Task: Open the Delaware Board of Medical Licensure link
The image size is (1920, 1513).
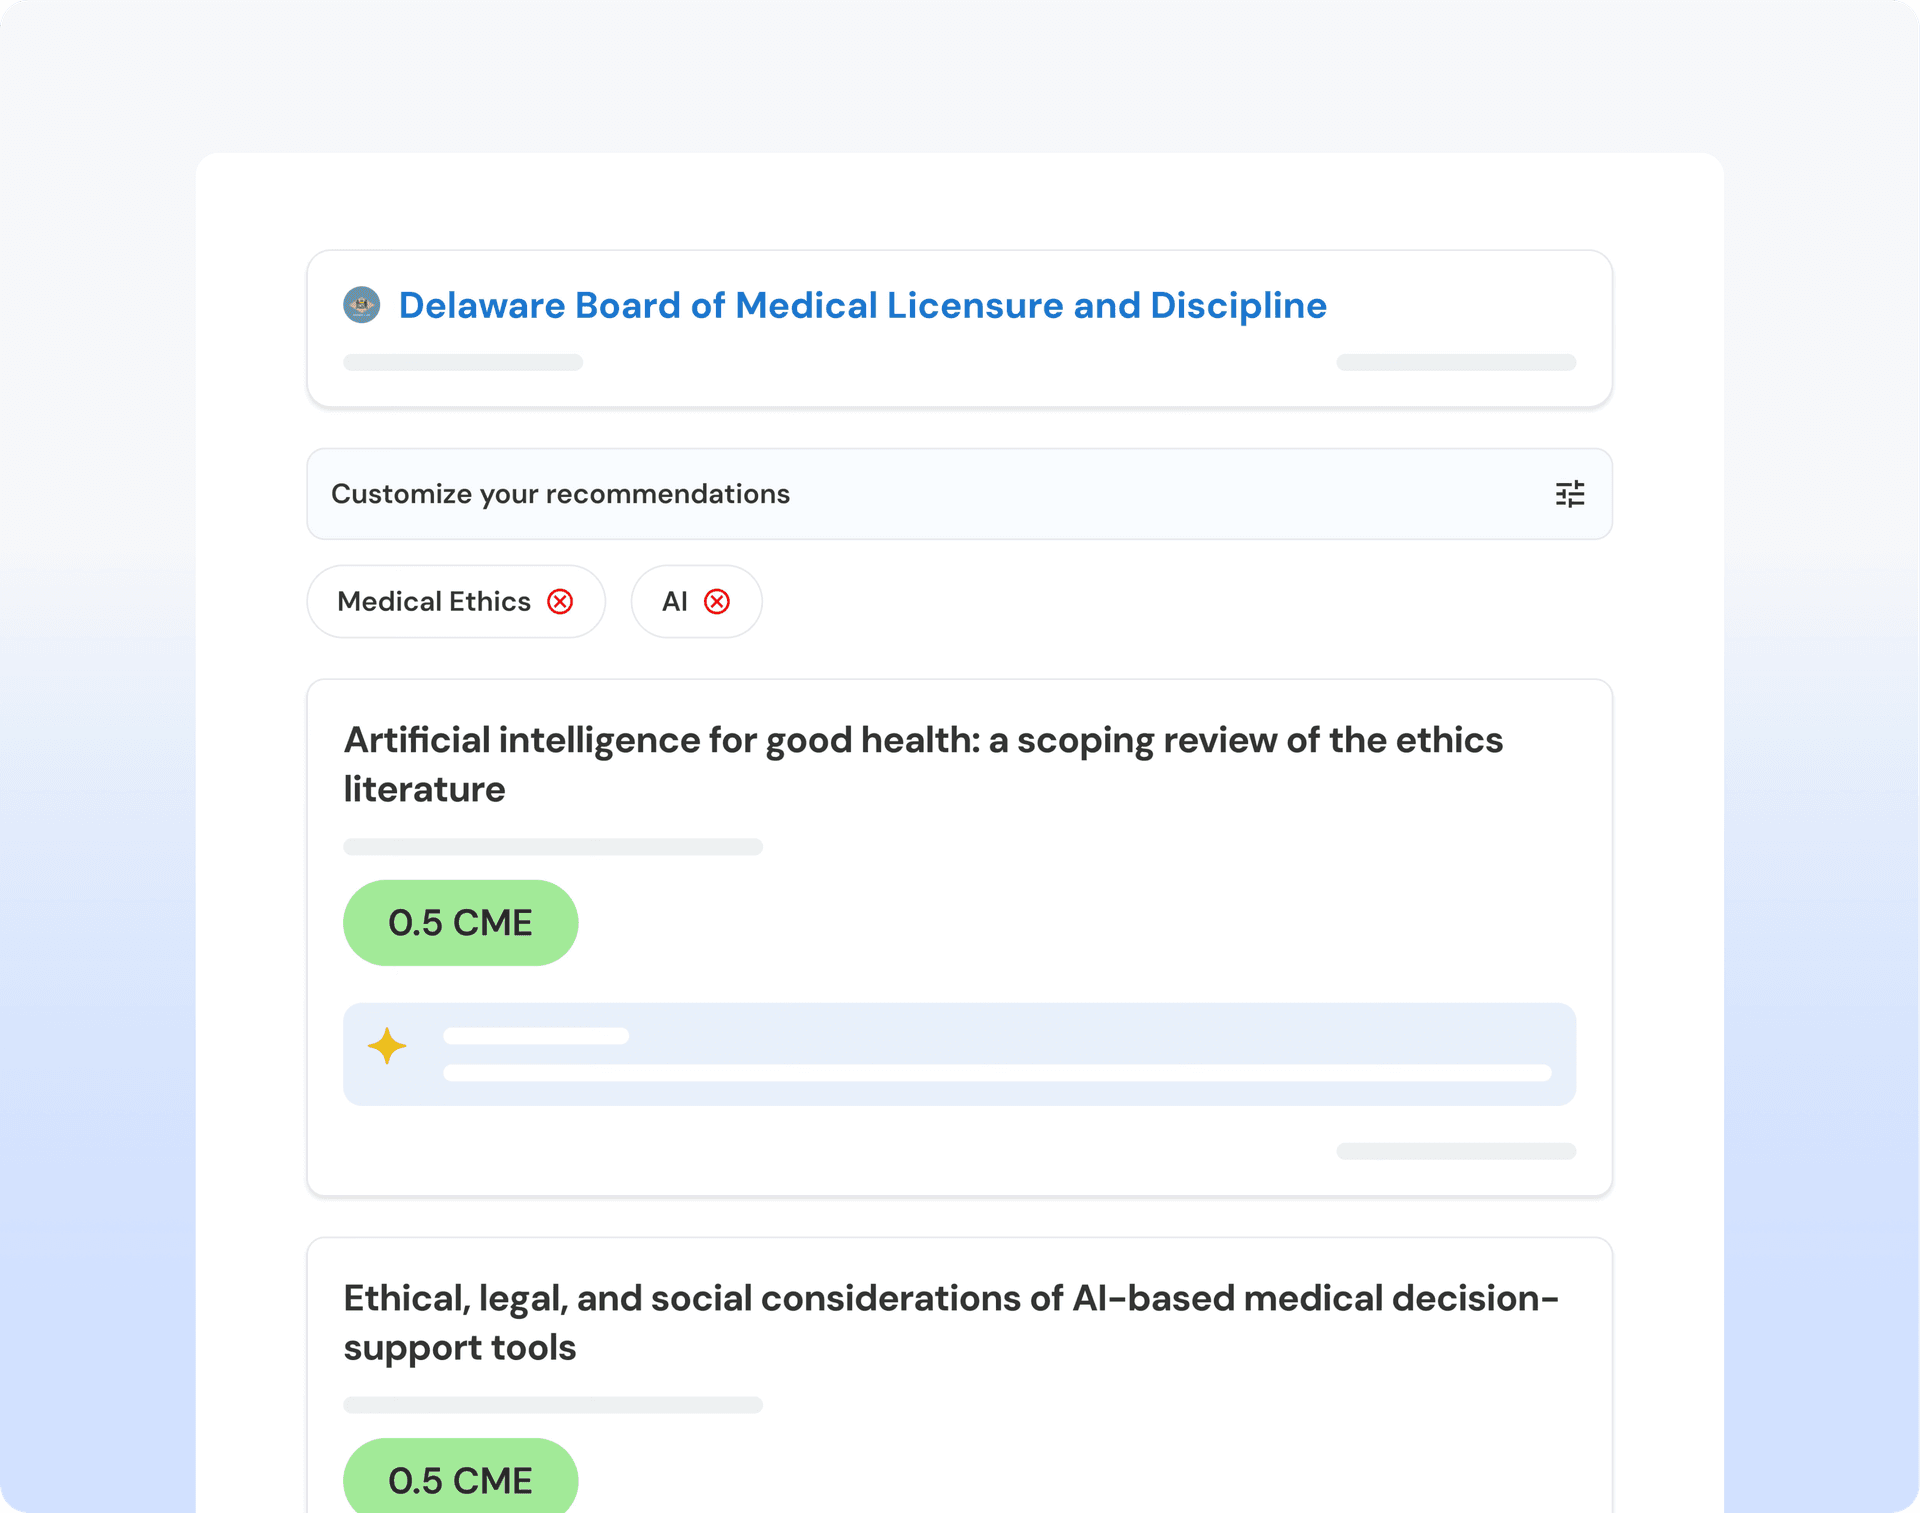Action: pyautogui.click(x=862, y=305)
